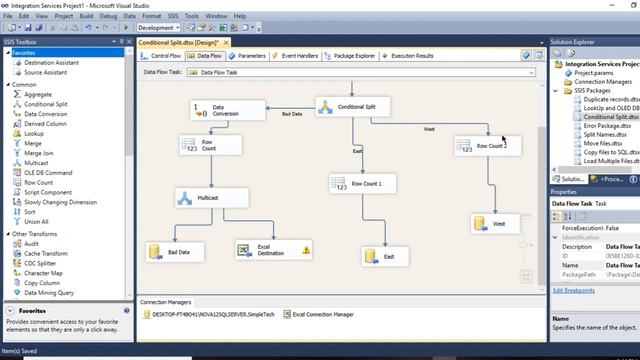Viewport: 640px width, 360px height.
Task: Pin the SSIS Toolbox panel
Action: [121, 42]
